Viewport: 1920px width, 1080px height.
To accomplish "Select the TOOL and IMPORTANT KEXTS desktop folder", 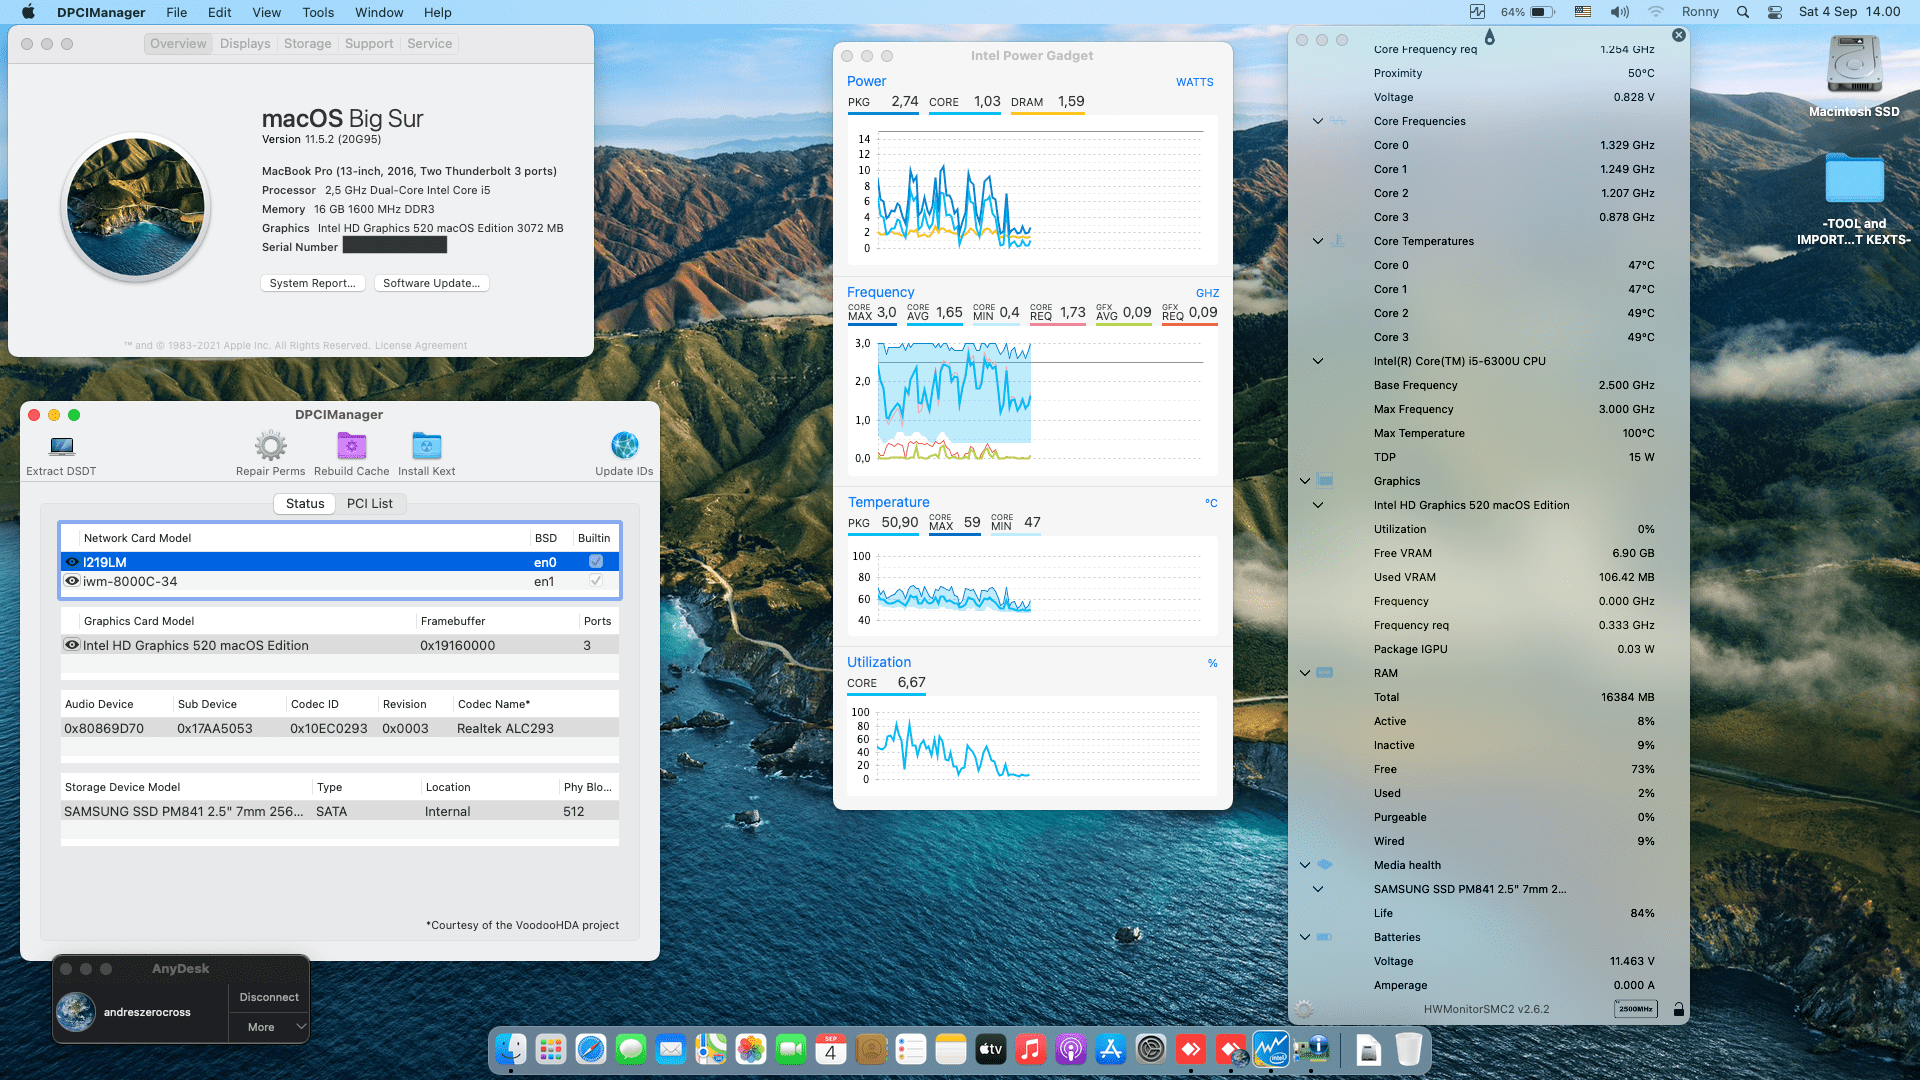I will (x=1854, y=178).
